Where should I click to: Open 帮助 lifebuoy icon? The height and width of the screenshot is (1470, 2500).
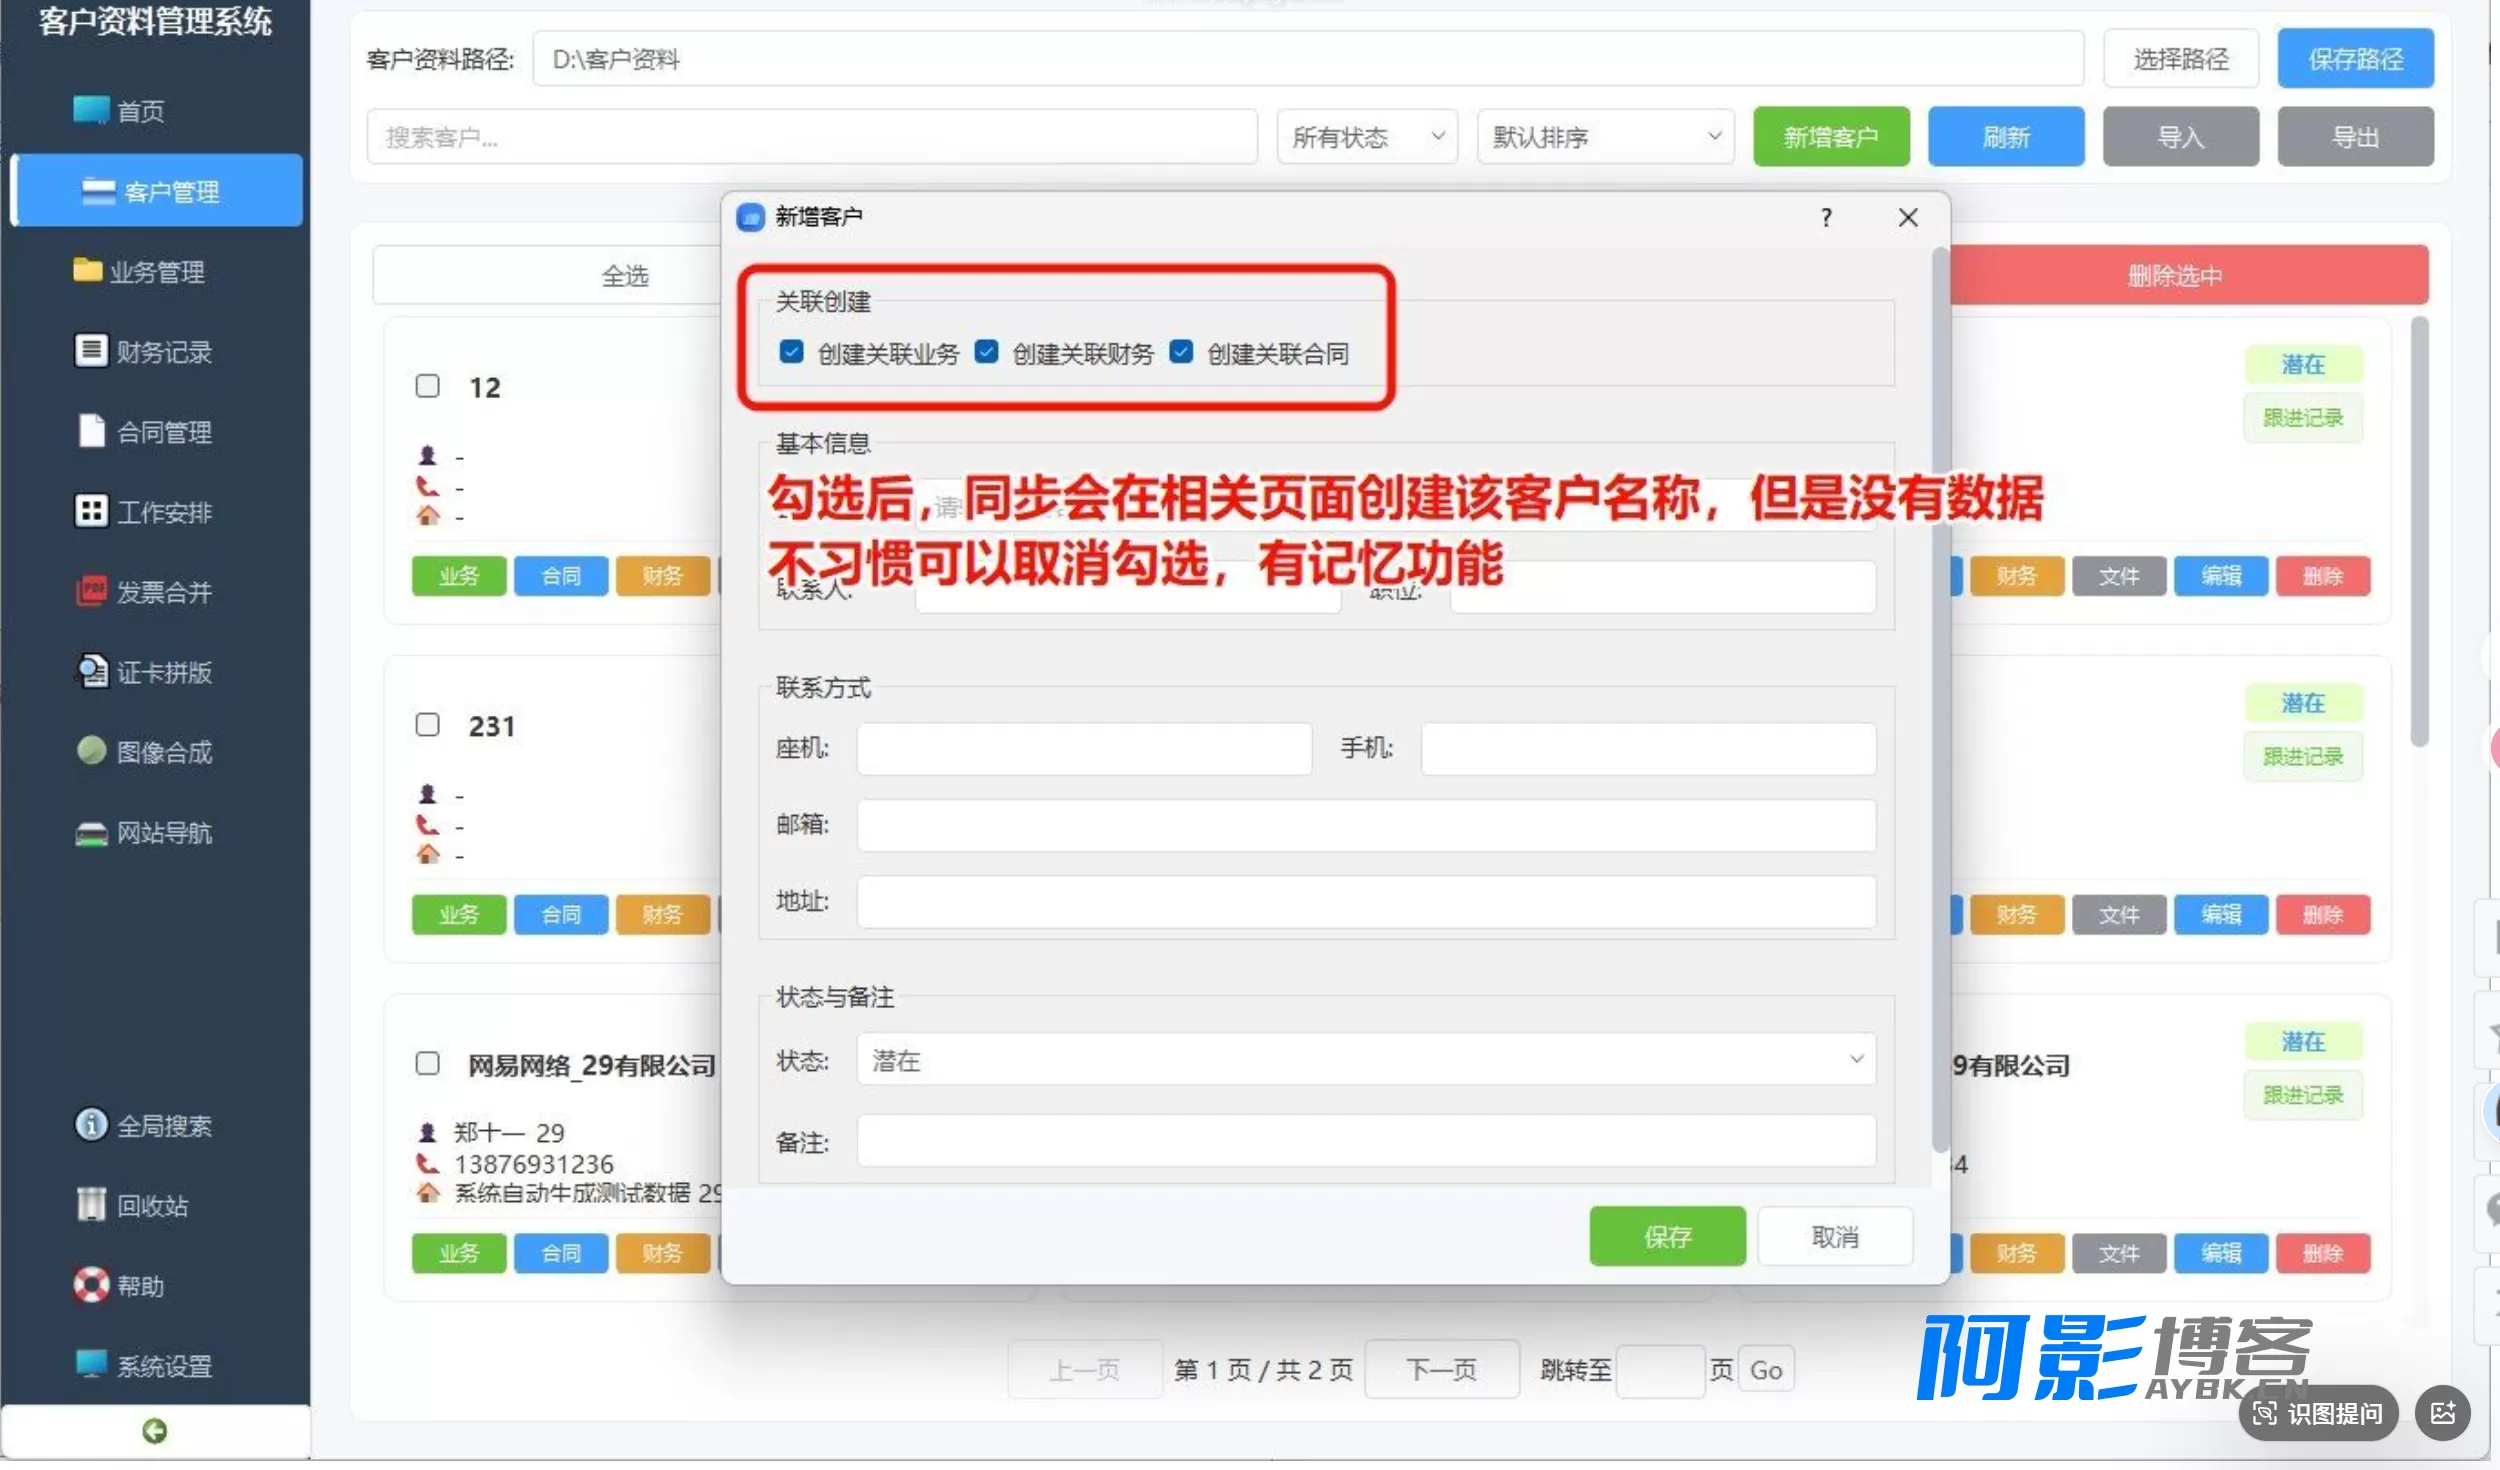[91, 1285]
